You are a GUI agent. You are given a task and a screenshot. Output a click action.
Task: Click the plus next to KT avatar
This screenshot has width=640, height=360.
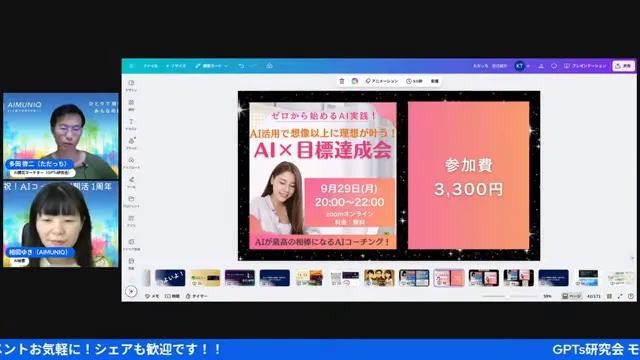tap(528, 66)
